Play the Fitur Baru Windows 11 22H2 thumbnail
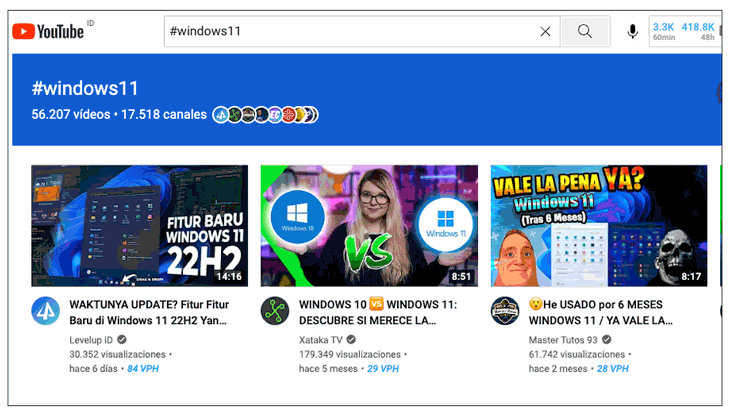 pos(140,226)
